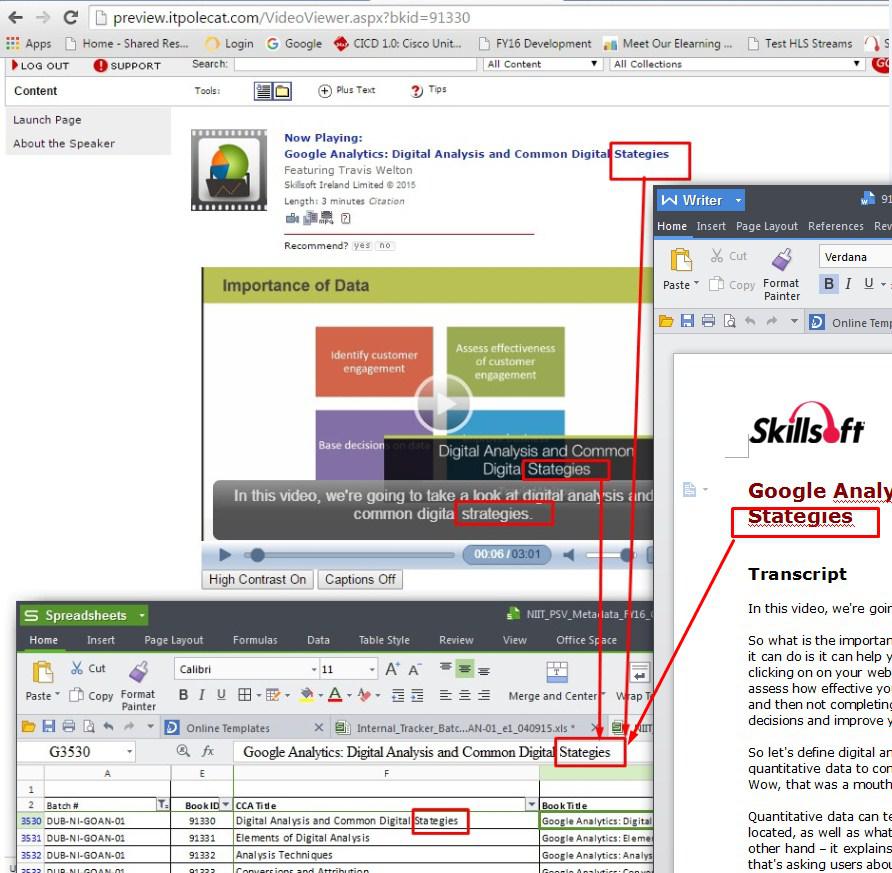Click the Support exclamation icon

pyautogui.click(x=100, y=65)
